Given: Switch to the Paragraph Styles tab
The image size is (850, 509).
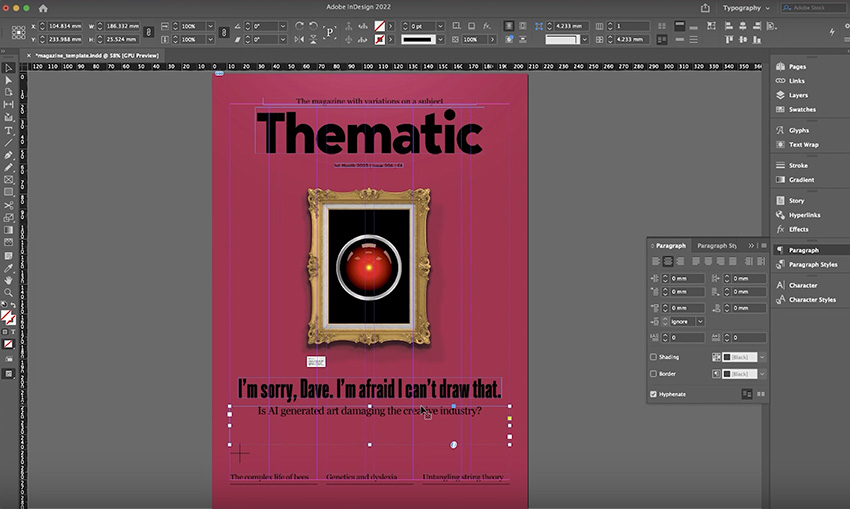Looking at the screenshot, I should coord(716,245).
